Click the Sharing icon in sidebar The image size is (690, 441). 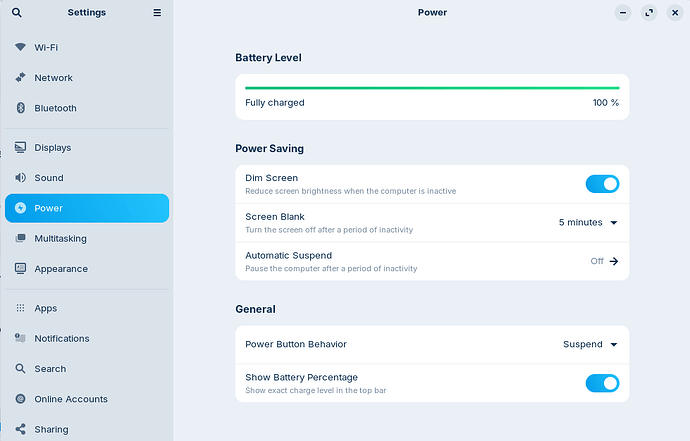[x=20, y=429]
